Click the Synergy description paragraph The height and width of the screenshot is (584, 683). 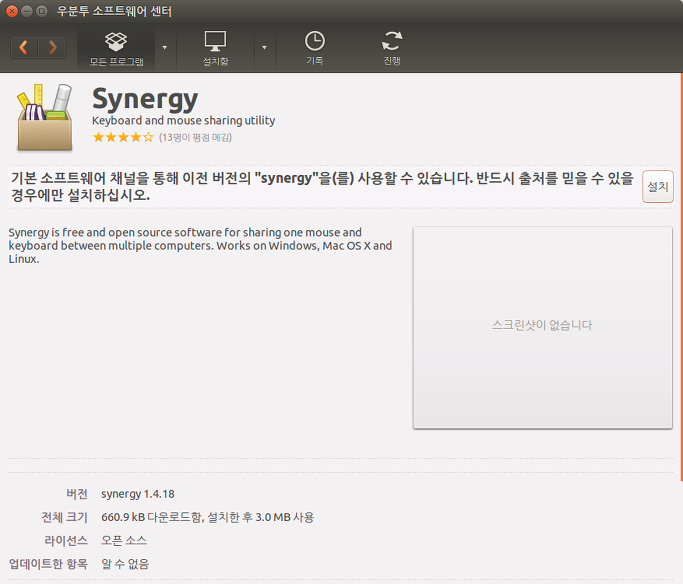pyautogui.click(x=200, y=246)
